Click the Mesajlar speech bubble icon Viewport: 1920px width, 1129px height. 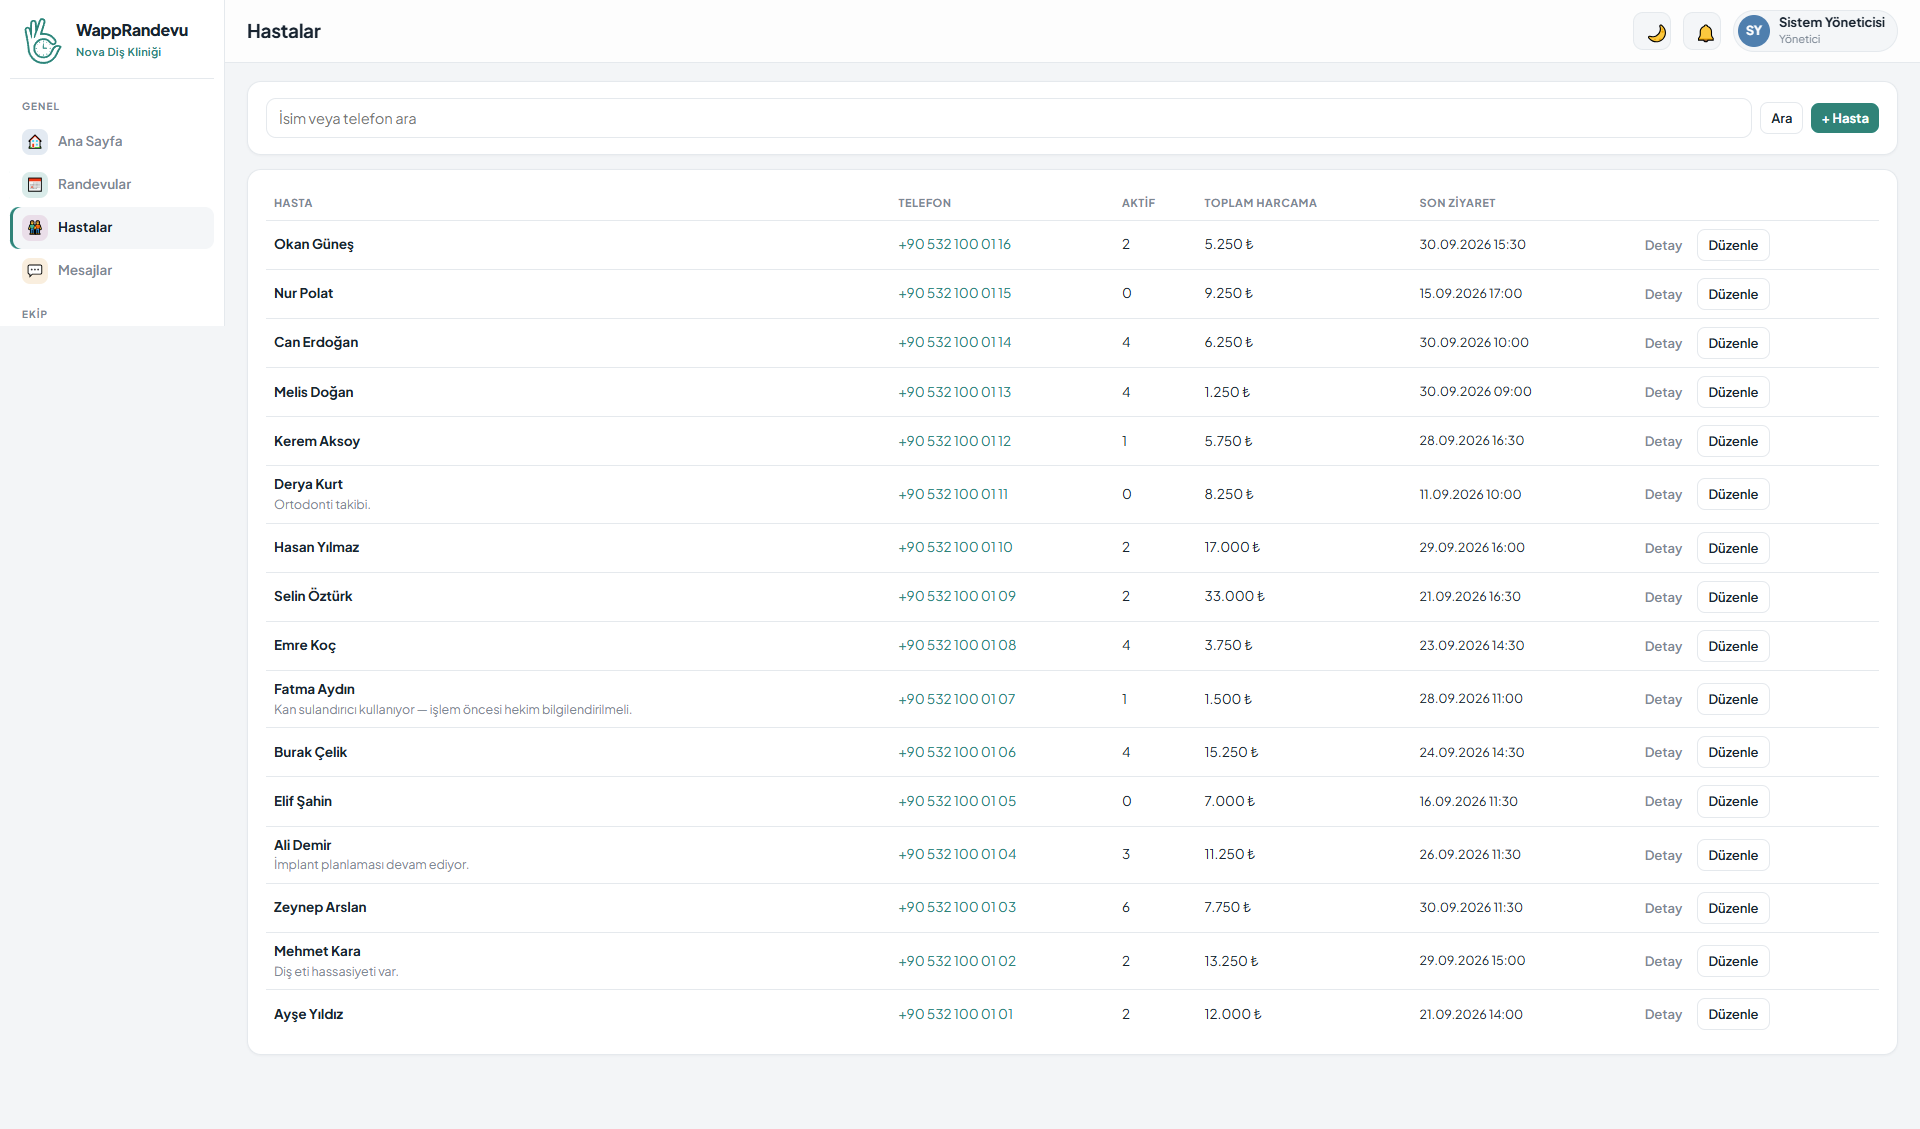[x=35, y=270]
